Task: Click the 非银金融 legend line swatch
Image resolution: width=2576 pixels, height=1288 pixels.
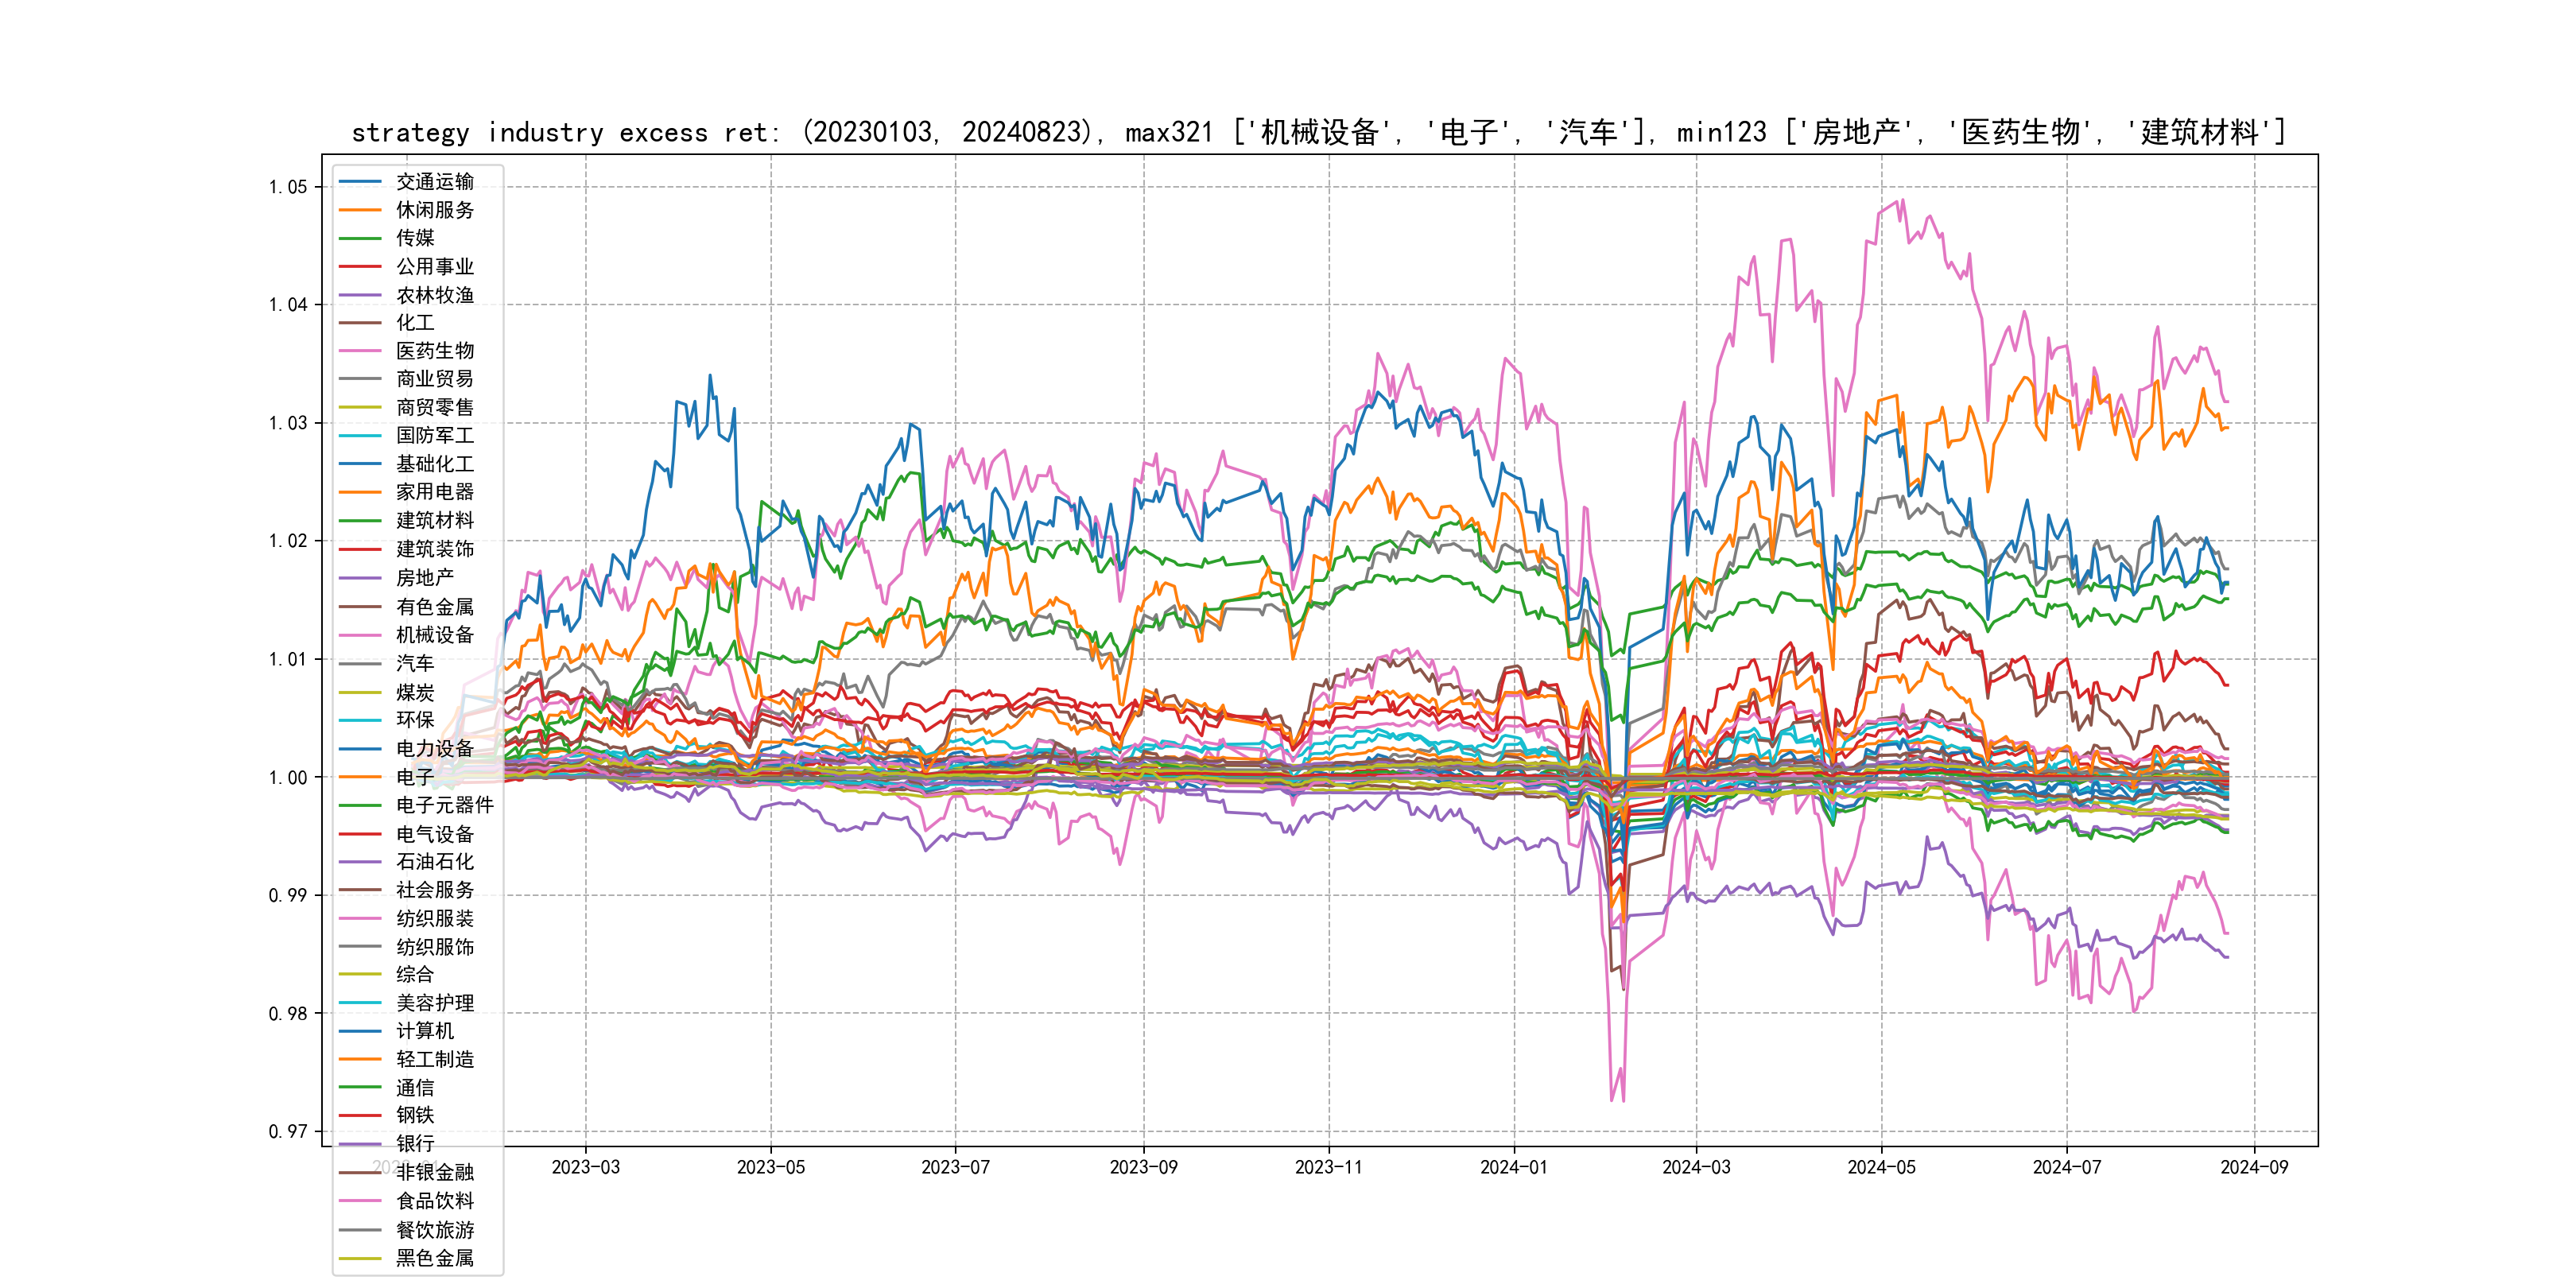Action: tap(360, 1172)
